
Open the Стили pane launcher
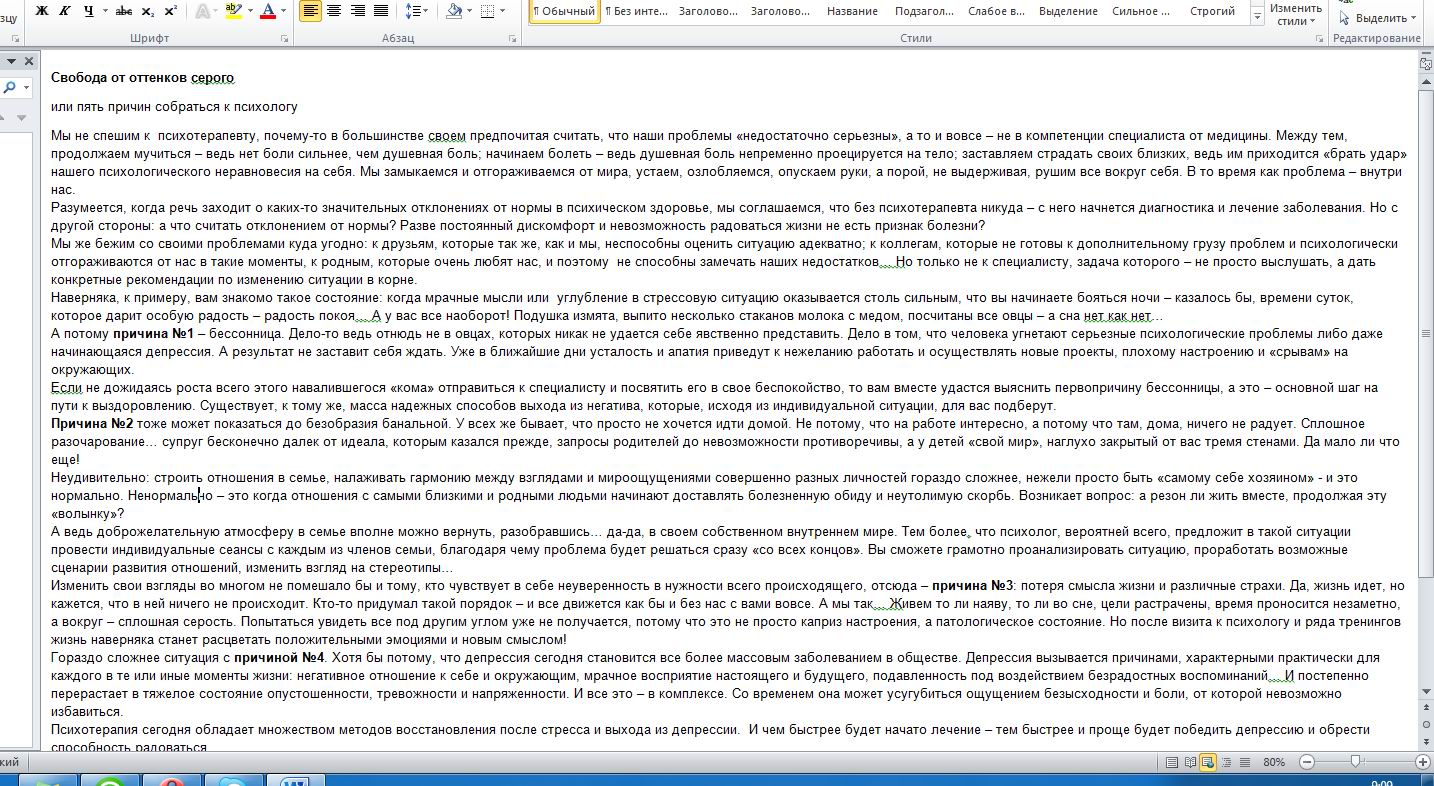pos(1322,38)
